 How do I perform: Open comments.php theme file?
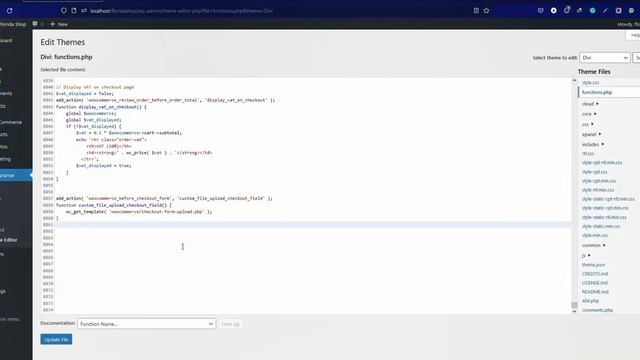598,310
